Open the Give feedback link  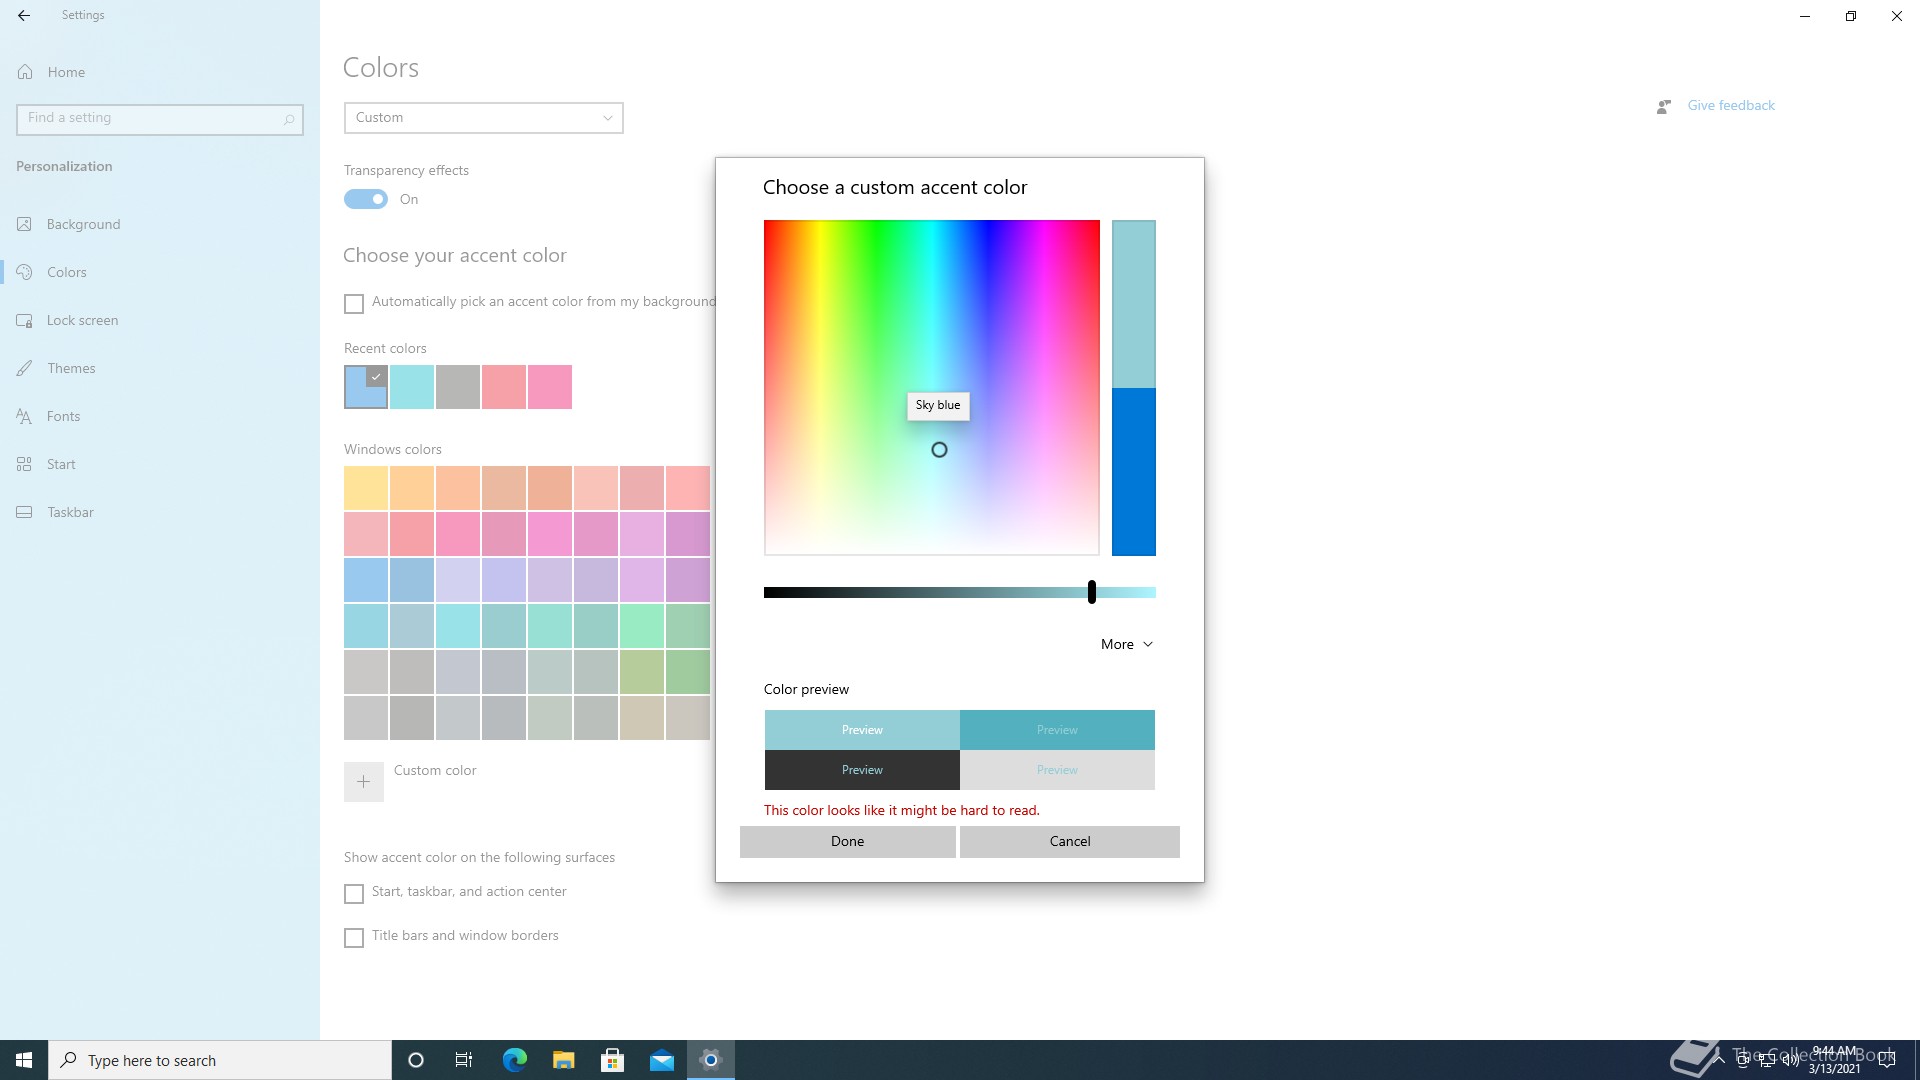click(x=1730, y=105)
